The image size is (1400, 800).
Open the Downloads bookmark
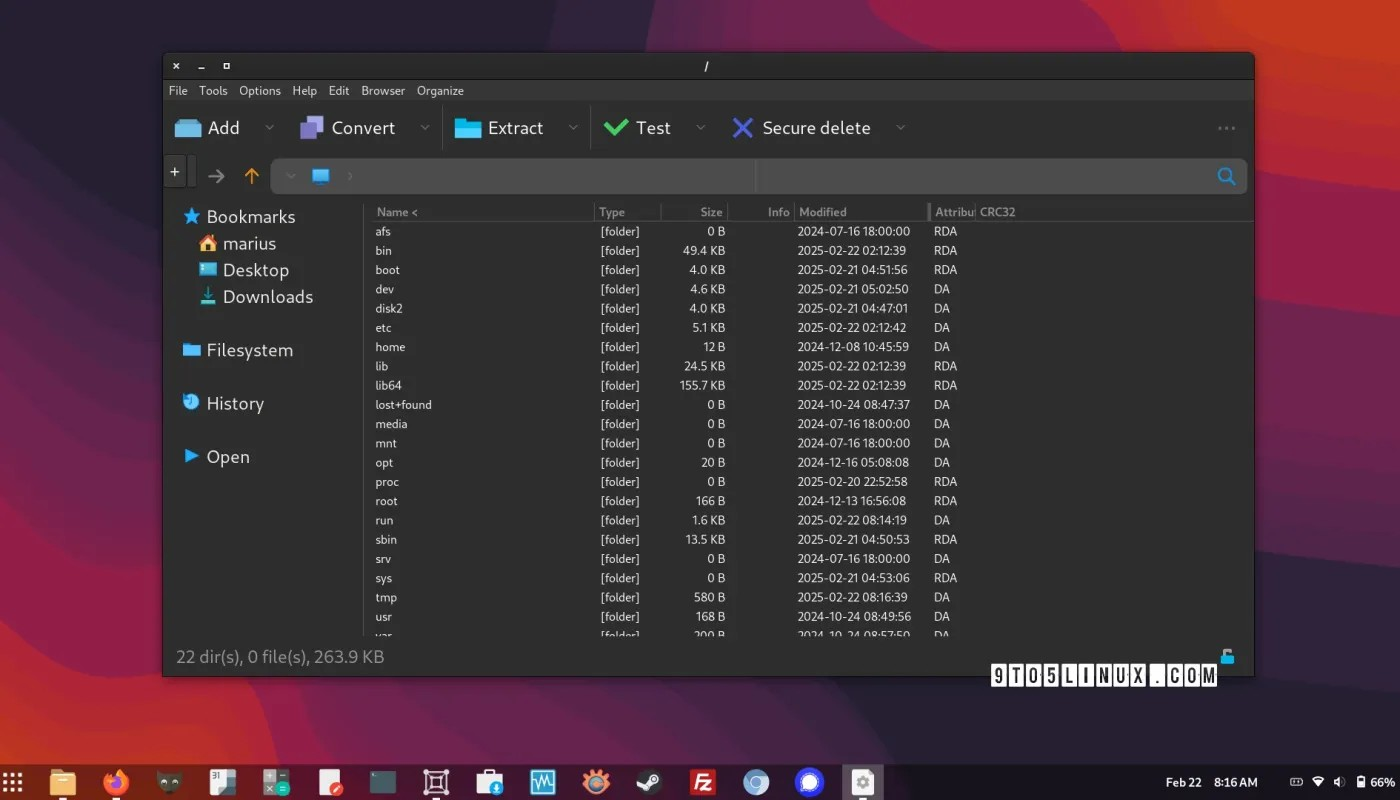pos(266,297)
